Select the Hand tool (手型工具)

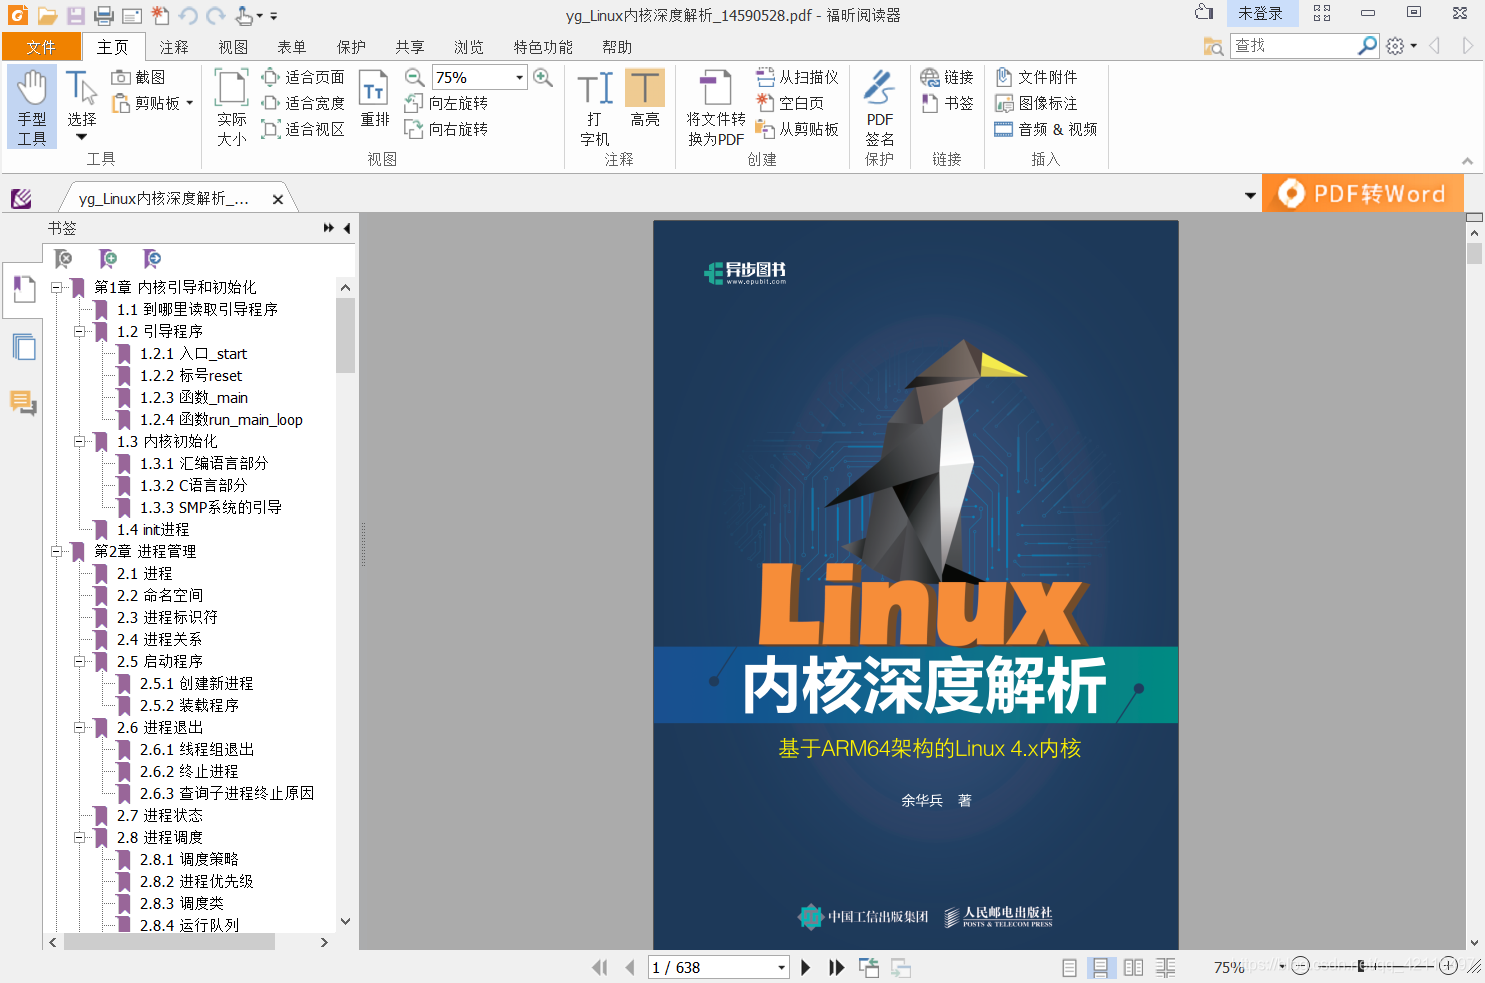pos(32,107)
